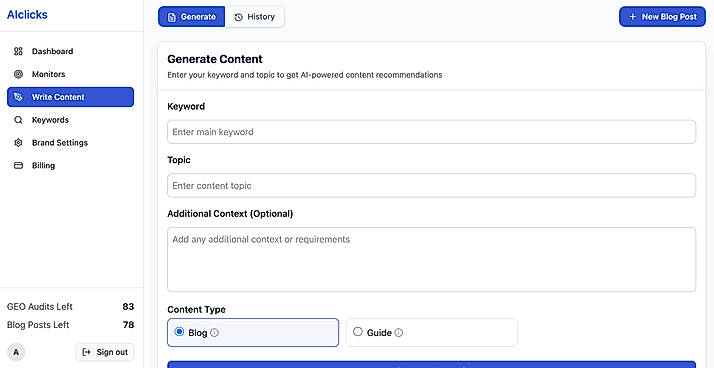
Task: Click the user avatar letter A
Action: tap(16, 352)
